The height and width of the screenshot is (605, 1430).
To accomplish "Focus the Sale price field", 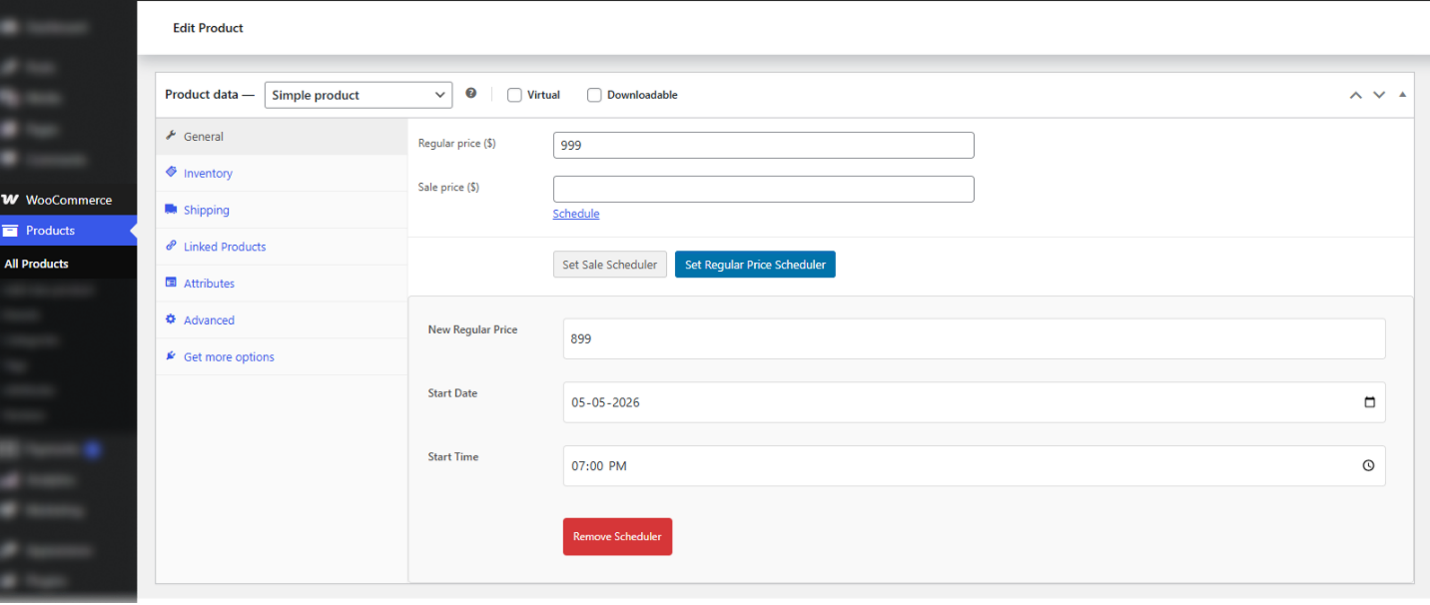I will coord(763,189).
